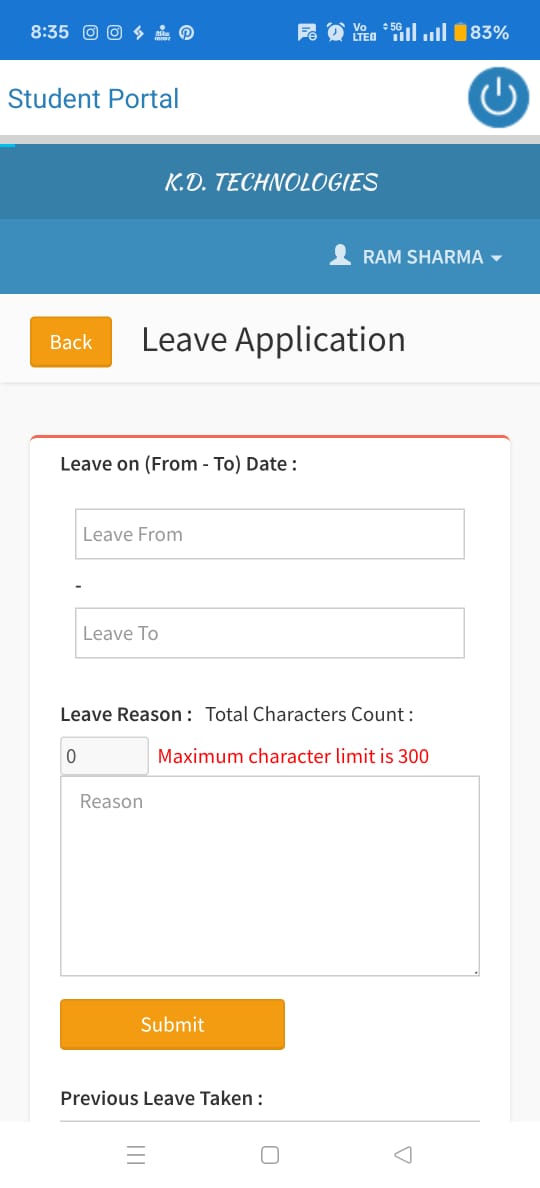The width and height of the screenshot is (540, 1188).
Task: Focus the Leave From date field
Action: tap(270, 534)
